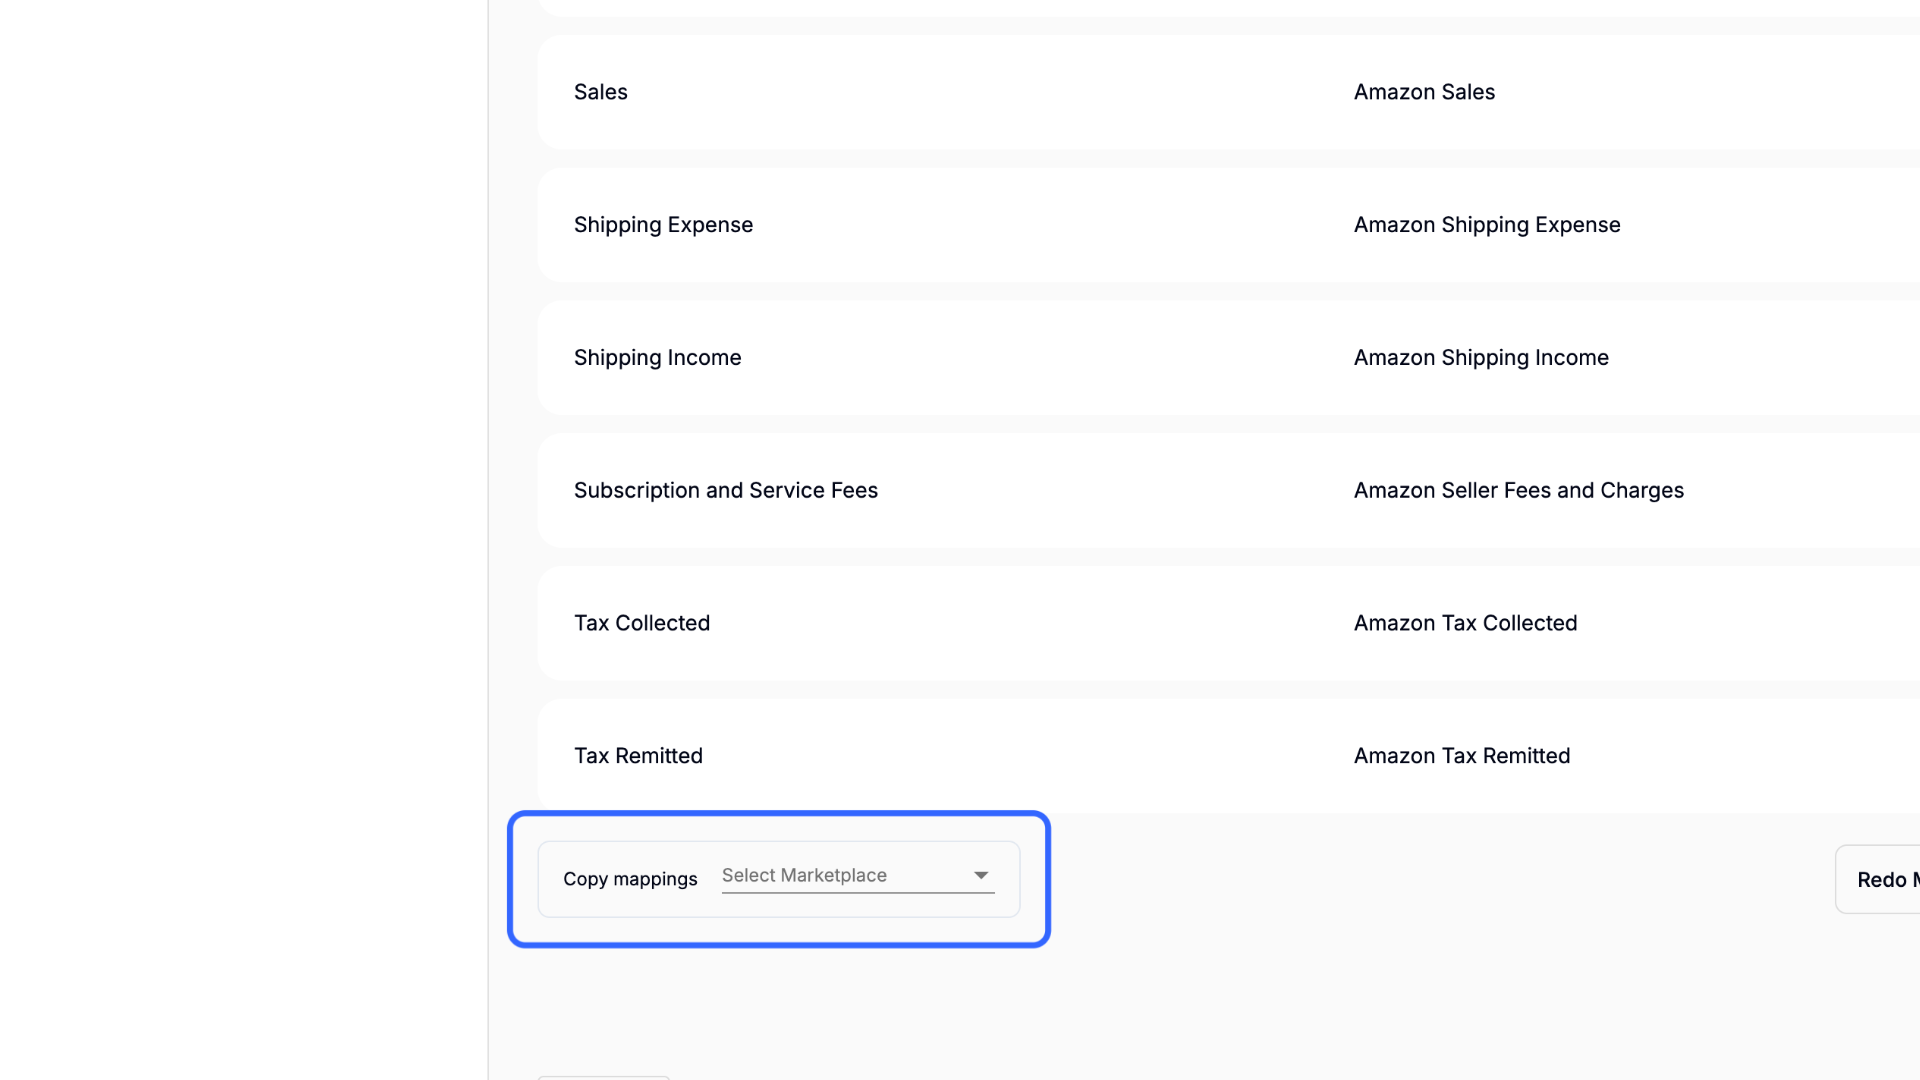Click Amazon Tax Remitted mapping

1462,756
